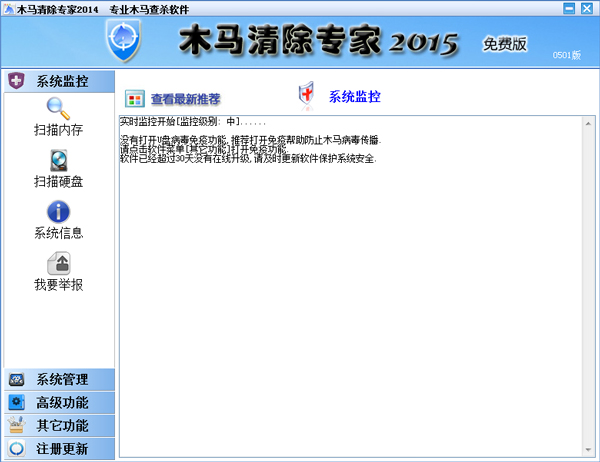Select the 我要举报 label

click(x=59, y=285)
